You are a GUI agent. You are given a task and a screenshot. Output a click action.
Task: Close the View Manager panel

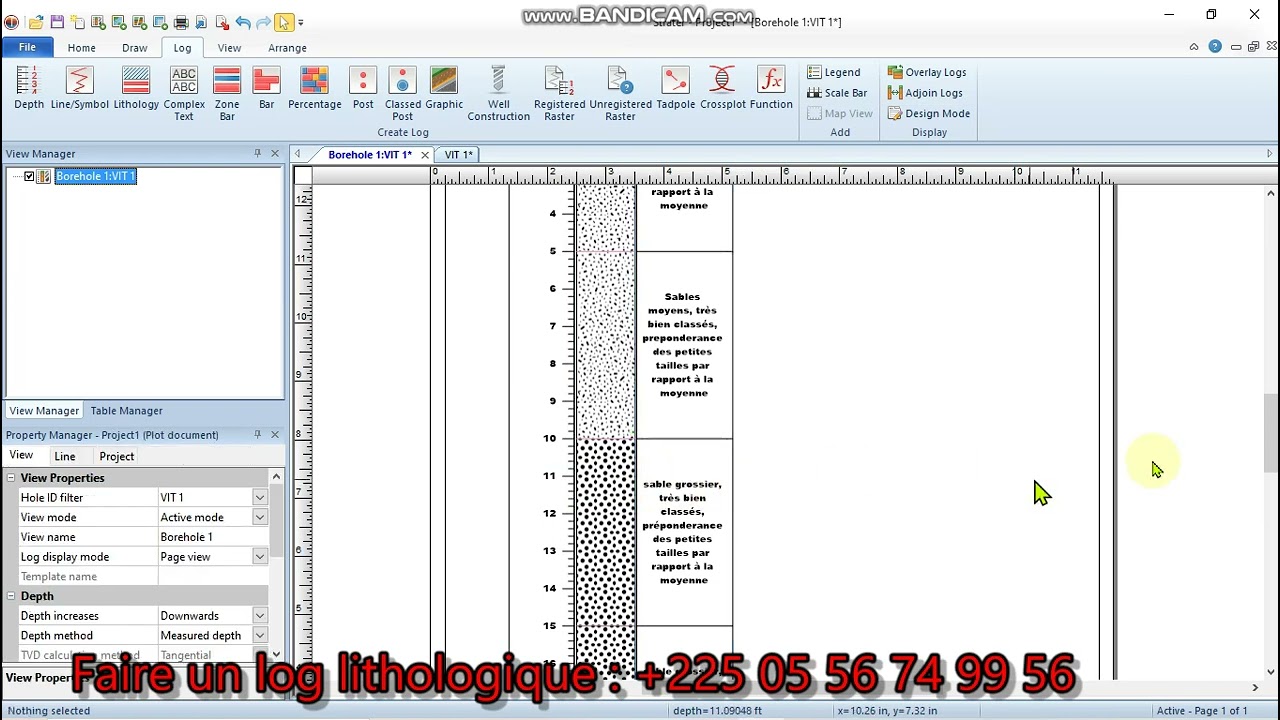coord(275,153)
